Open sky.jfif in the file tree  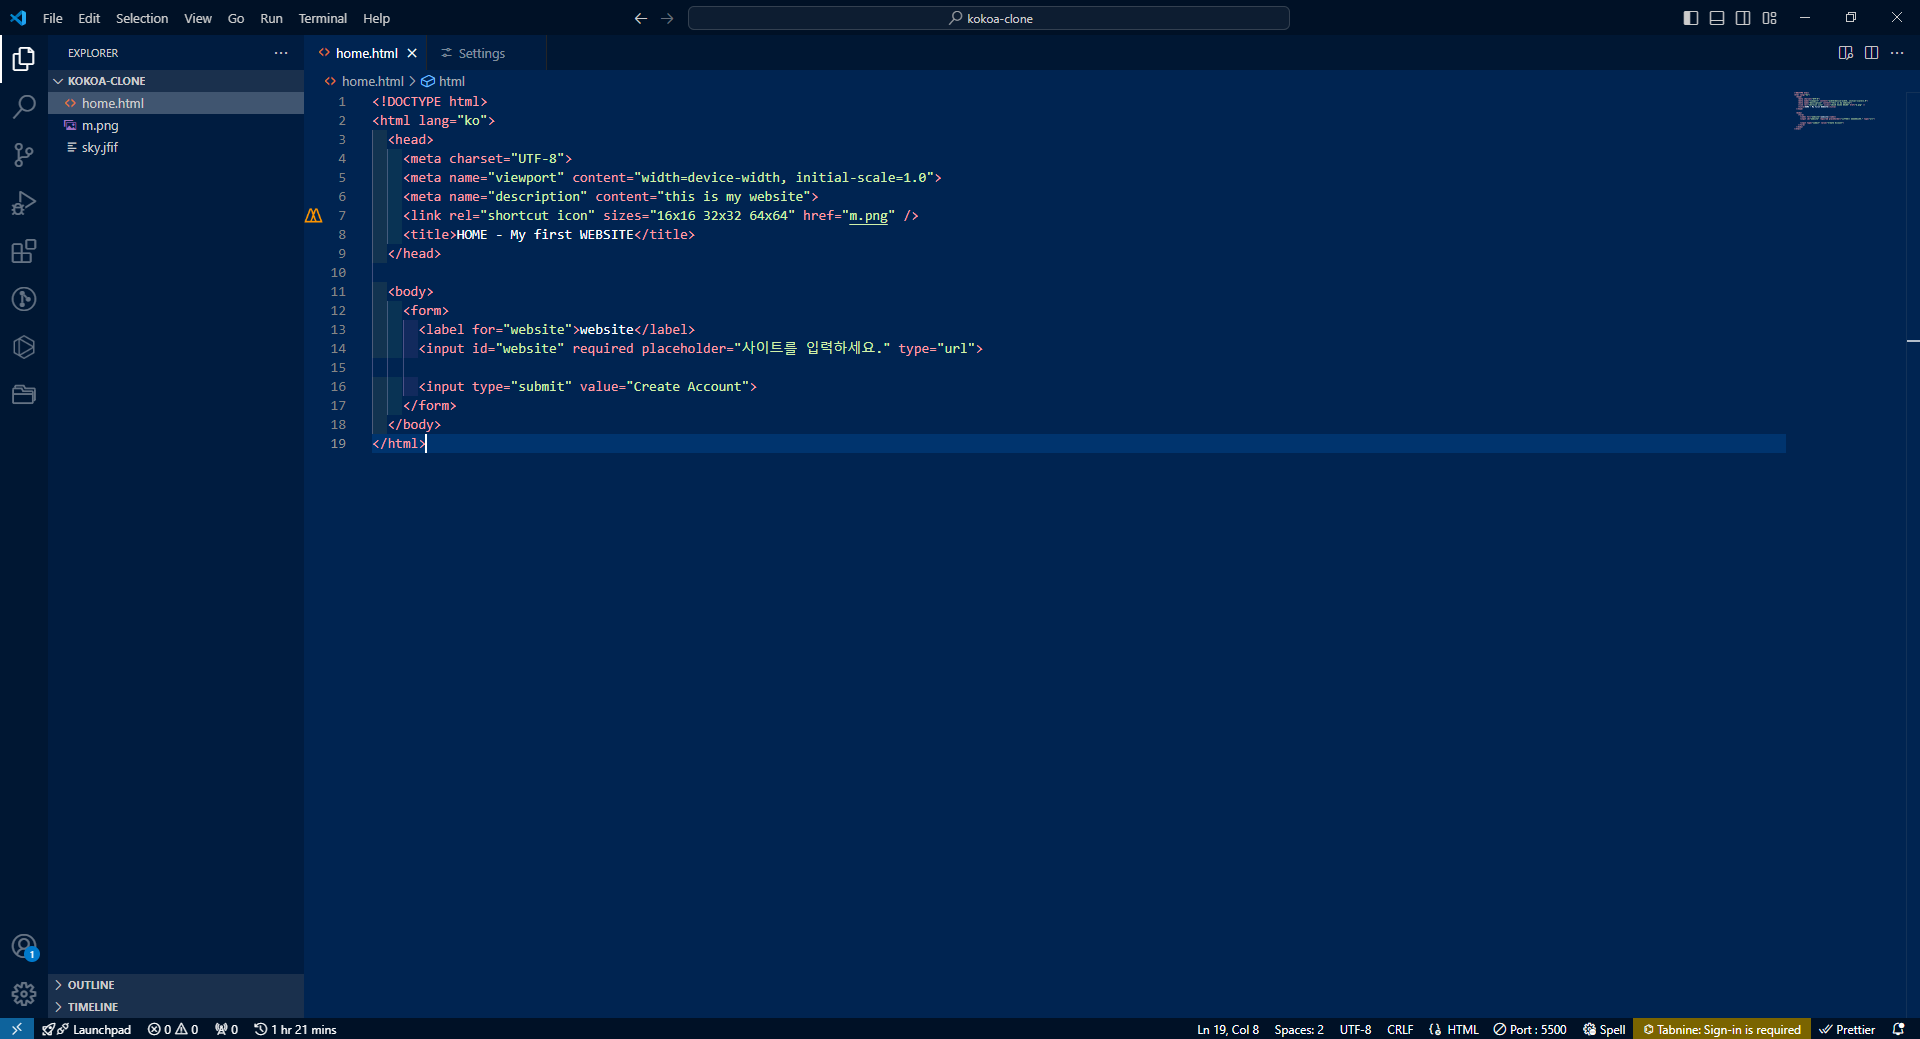176,147
